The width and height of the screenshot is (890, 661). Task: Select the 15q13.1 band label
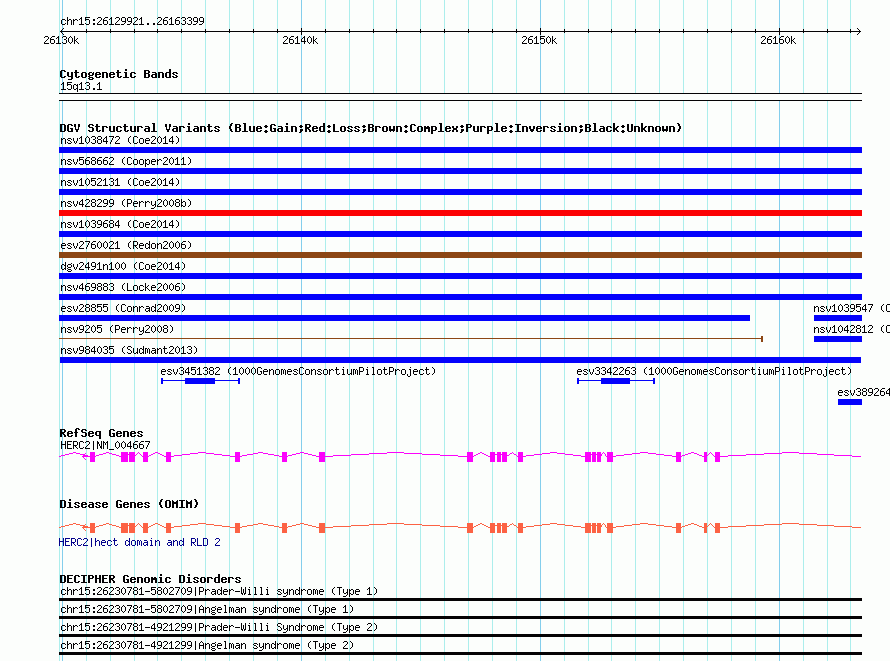(81, 86)
